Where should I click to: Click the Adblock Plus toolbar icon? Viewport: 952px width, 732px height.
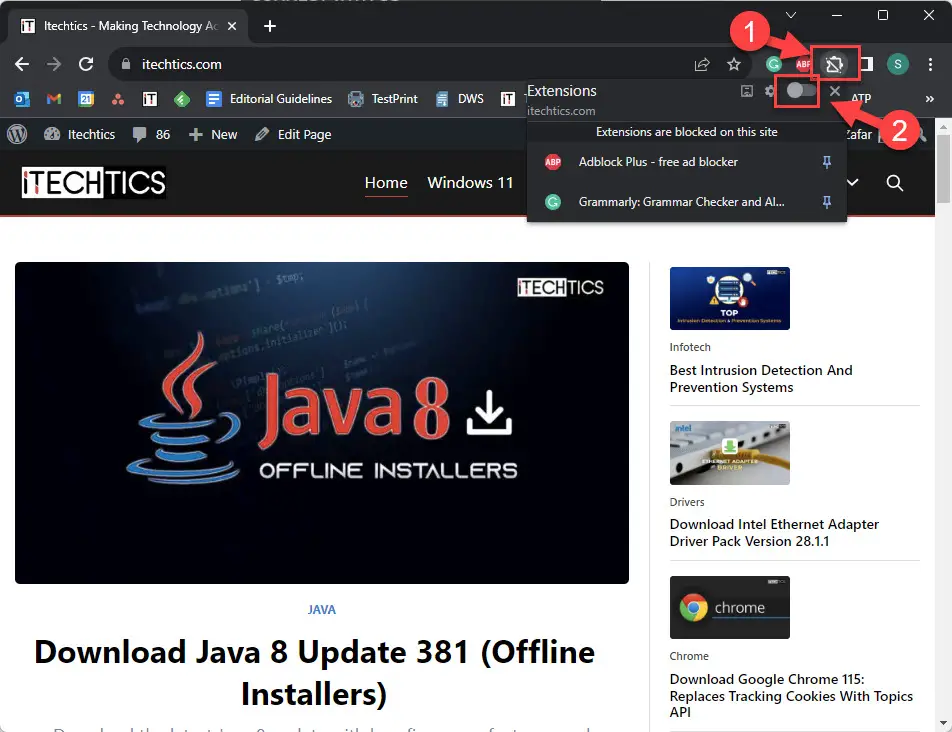(x=803, y=65)
